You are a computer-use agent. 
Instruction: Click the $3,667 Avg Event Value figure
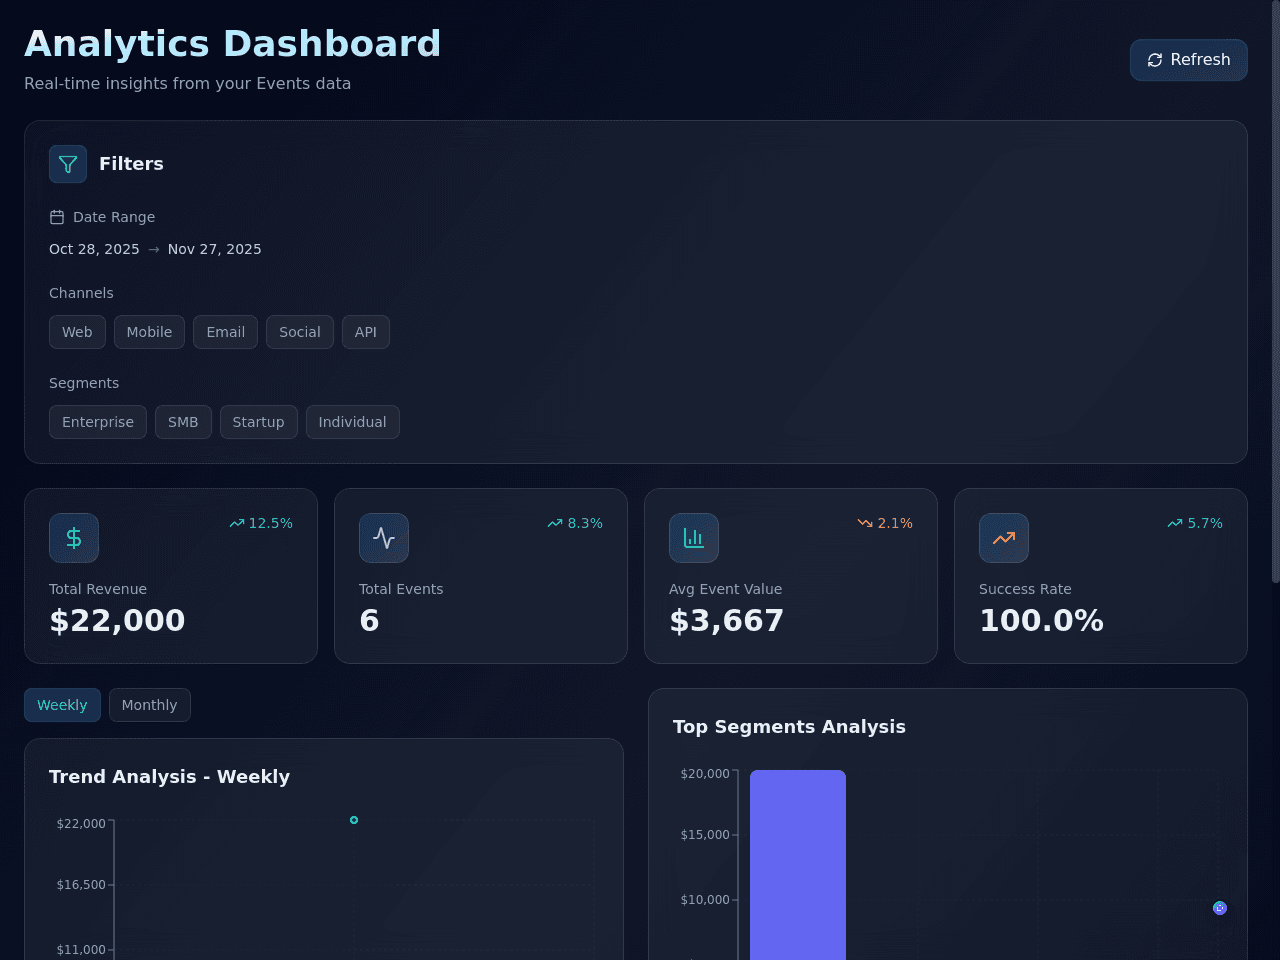pyautogui.click(x=727, y=621)
